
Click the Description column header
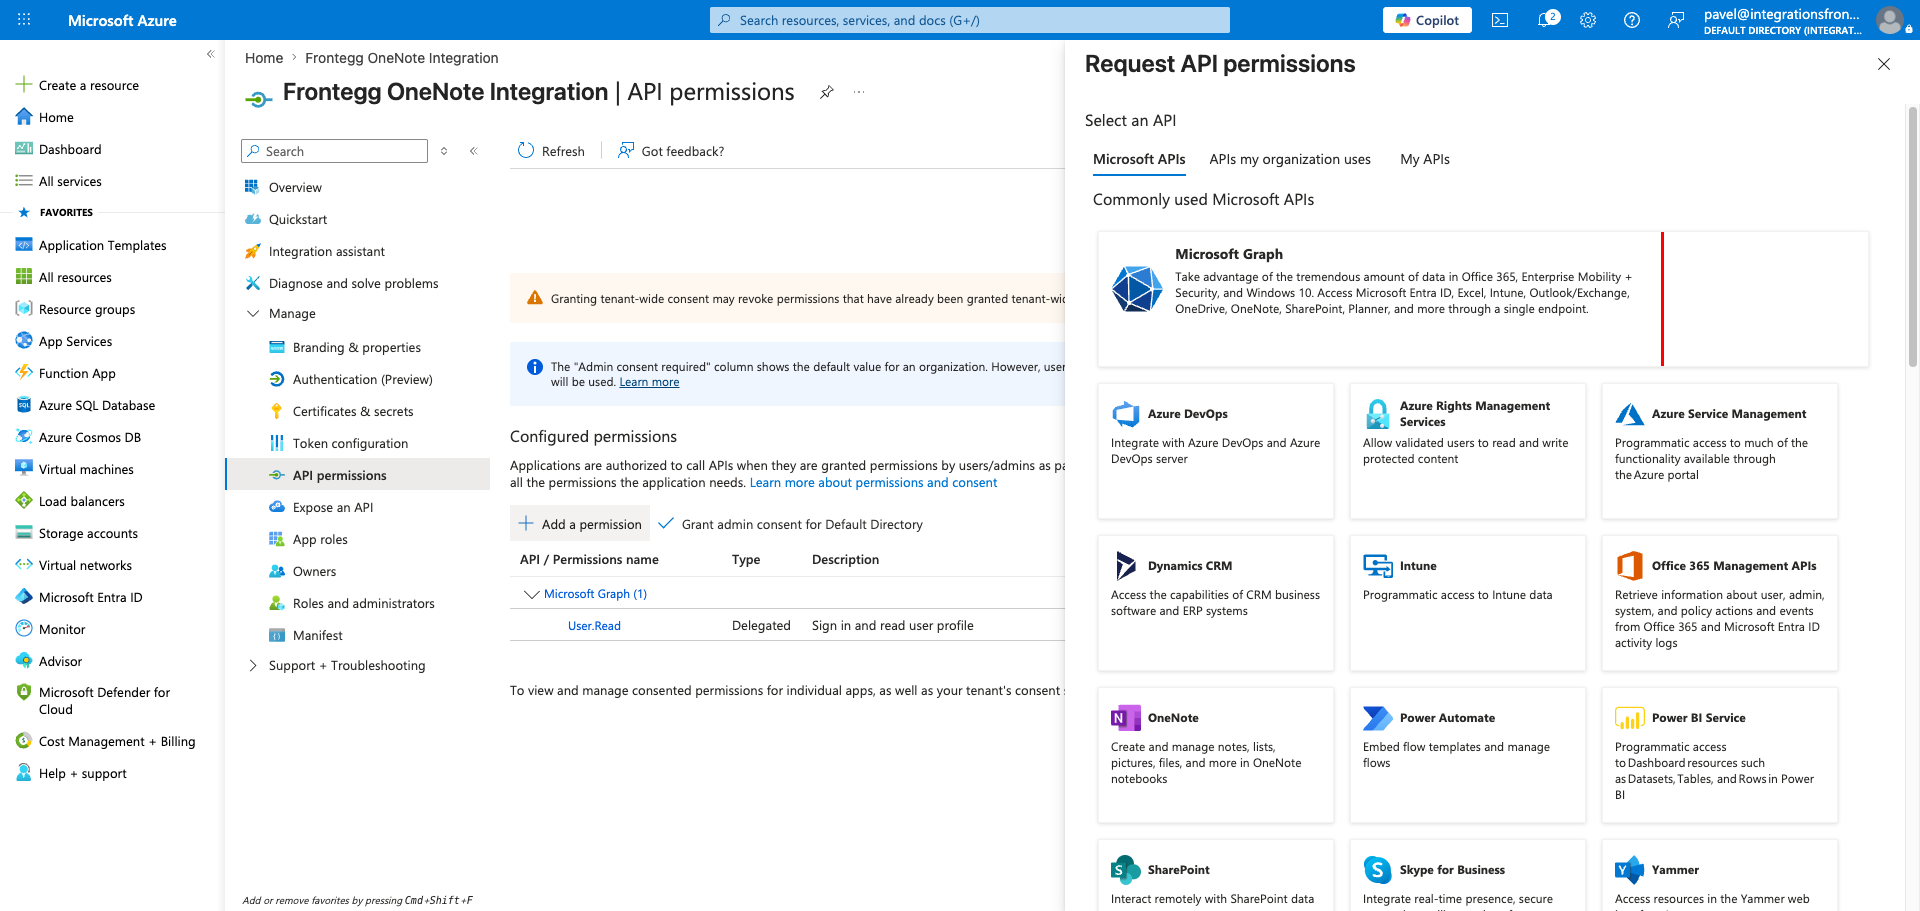(x=845, y=560)
